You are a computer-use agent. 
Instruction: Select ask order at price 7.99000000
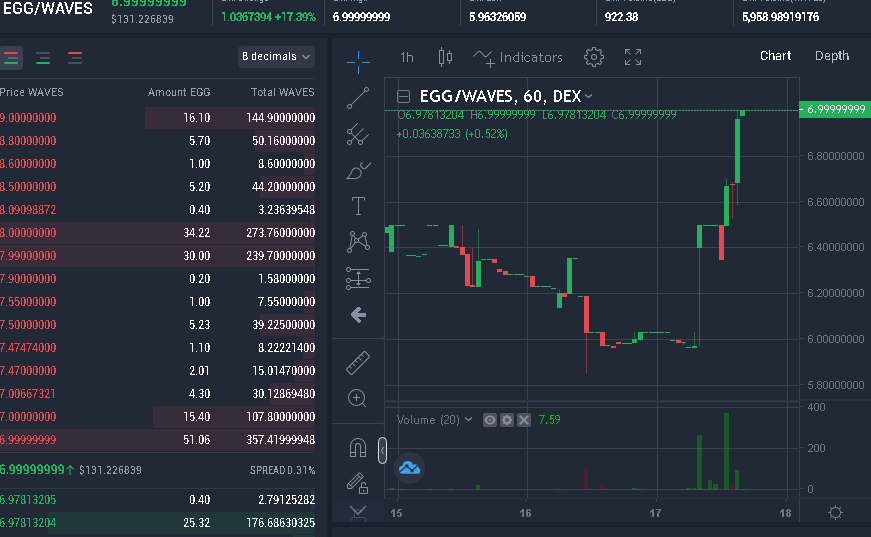[157, 256]
